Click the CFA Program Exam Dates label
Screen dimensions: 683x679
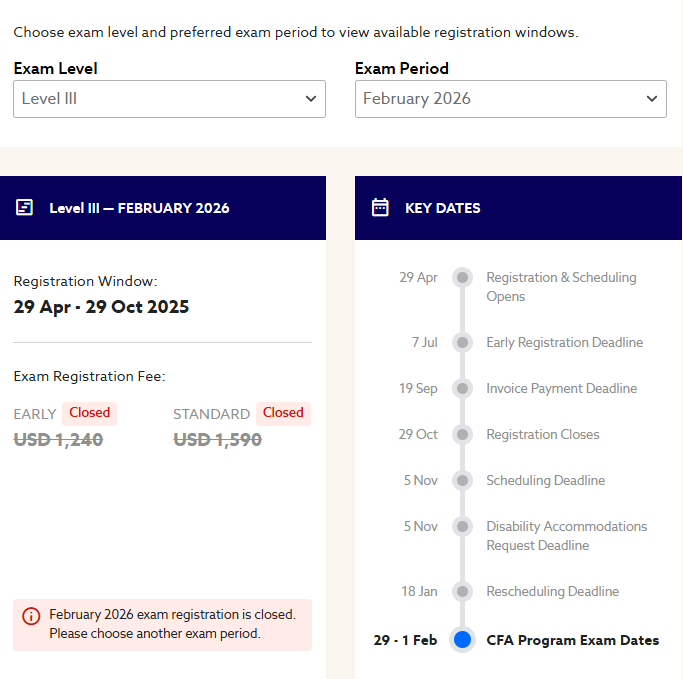click(572, 640)
